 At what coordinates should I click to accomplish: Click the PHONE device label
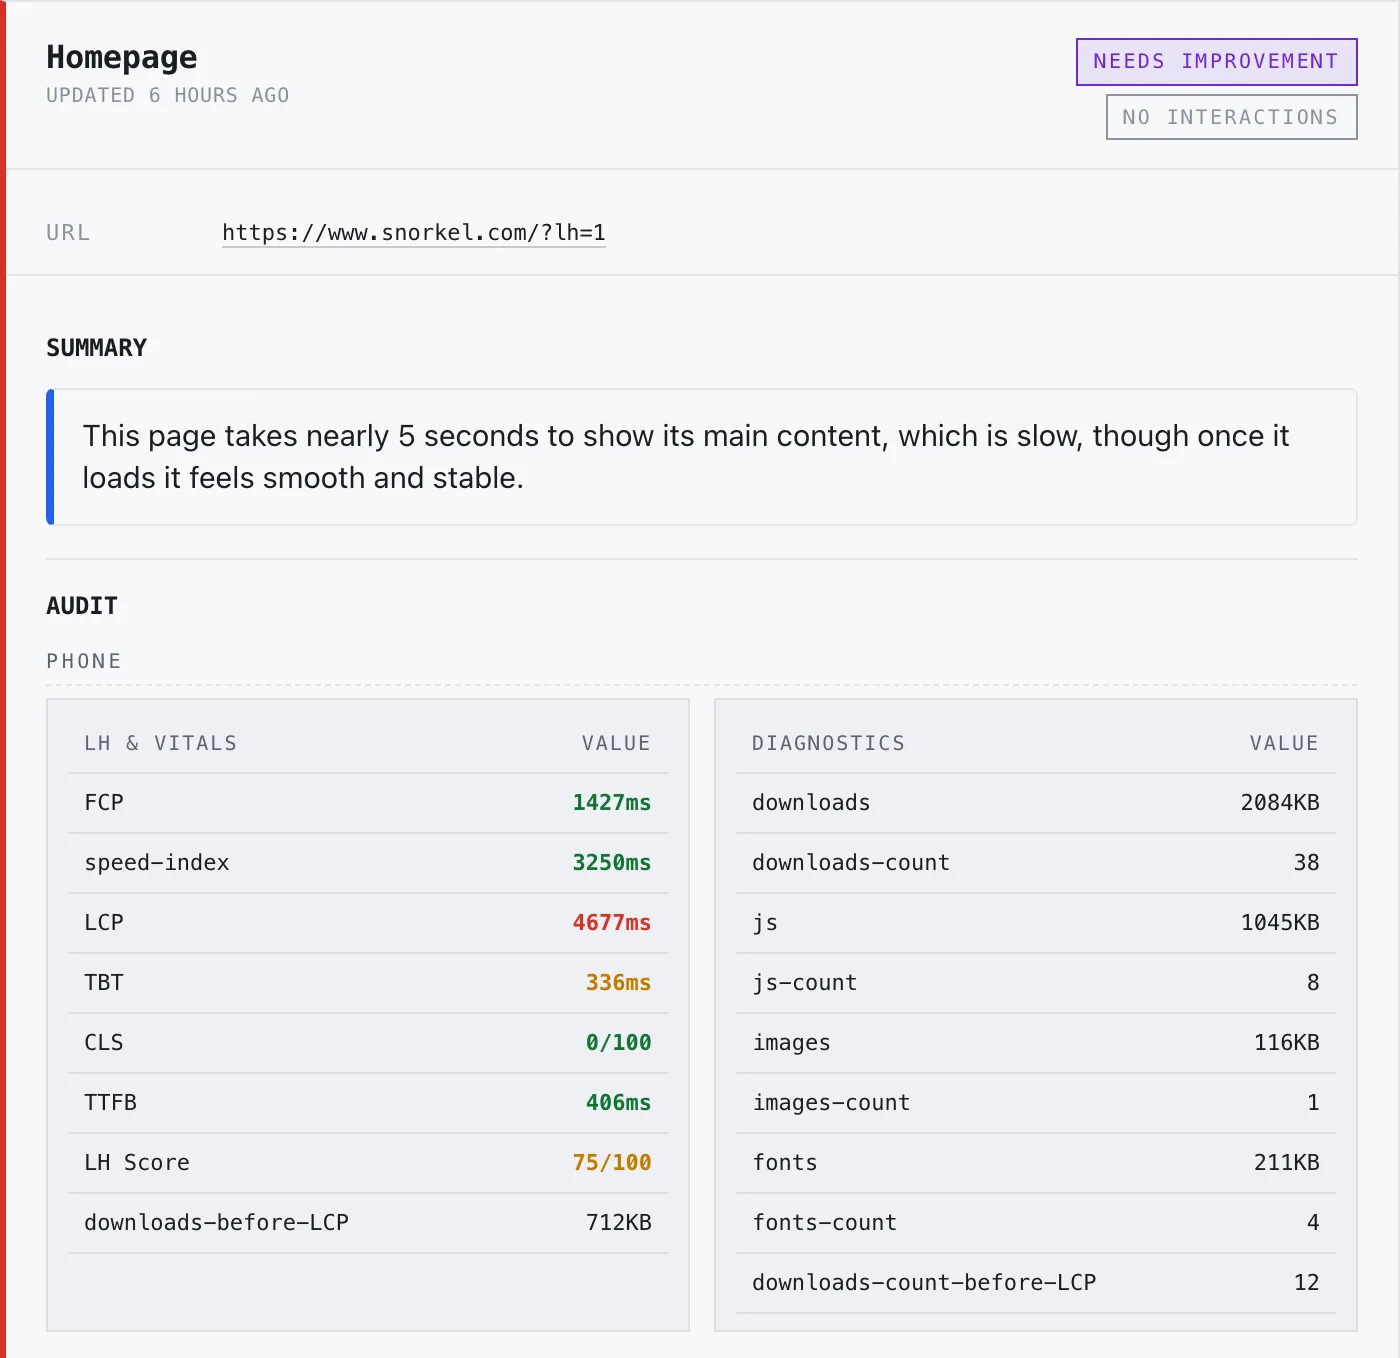point(84,661)
